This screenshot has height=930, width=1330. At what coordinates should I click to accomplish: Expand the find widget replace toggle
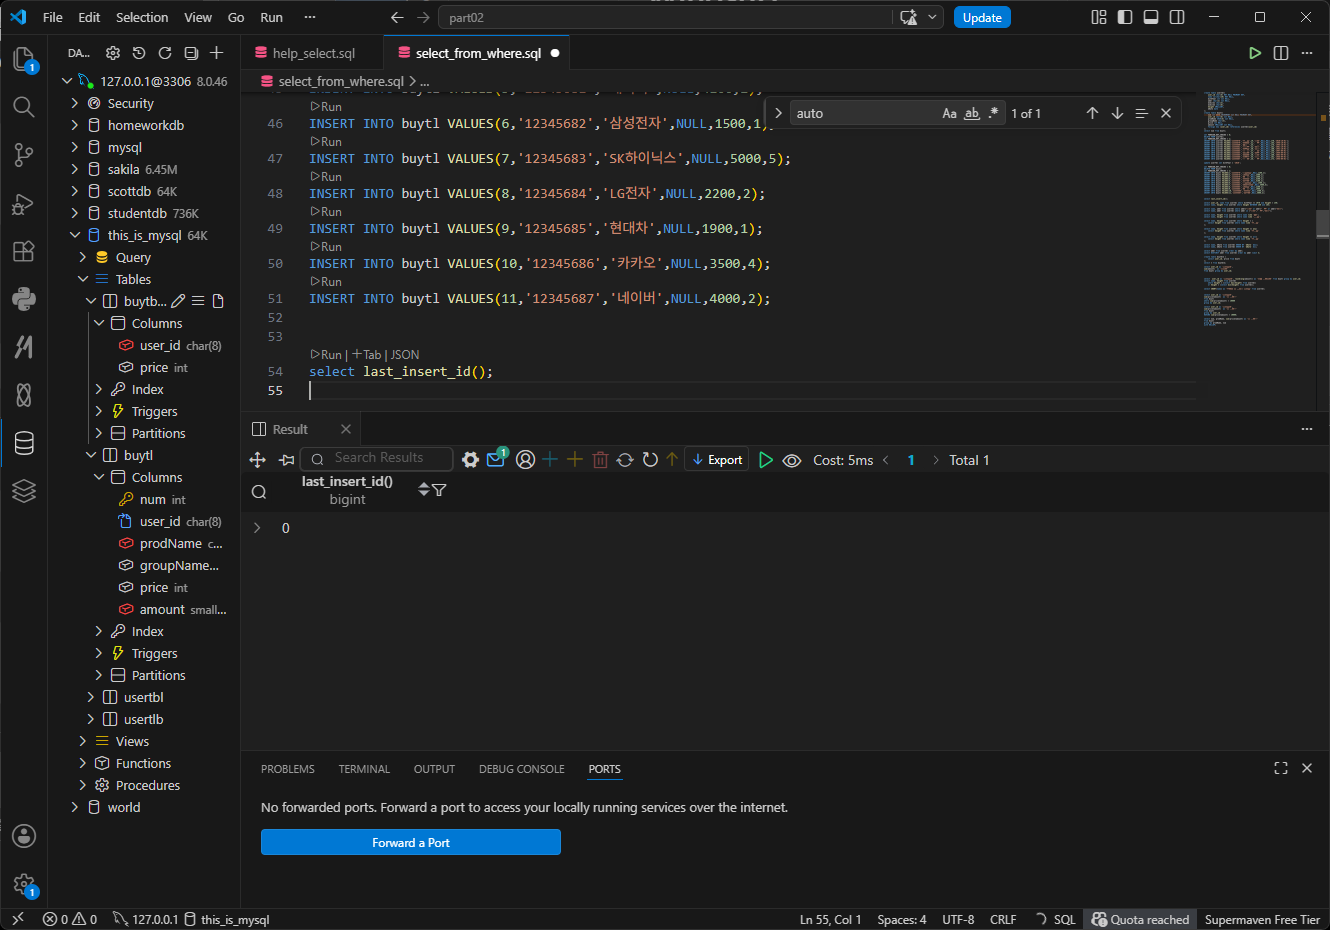778,113
